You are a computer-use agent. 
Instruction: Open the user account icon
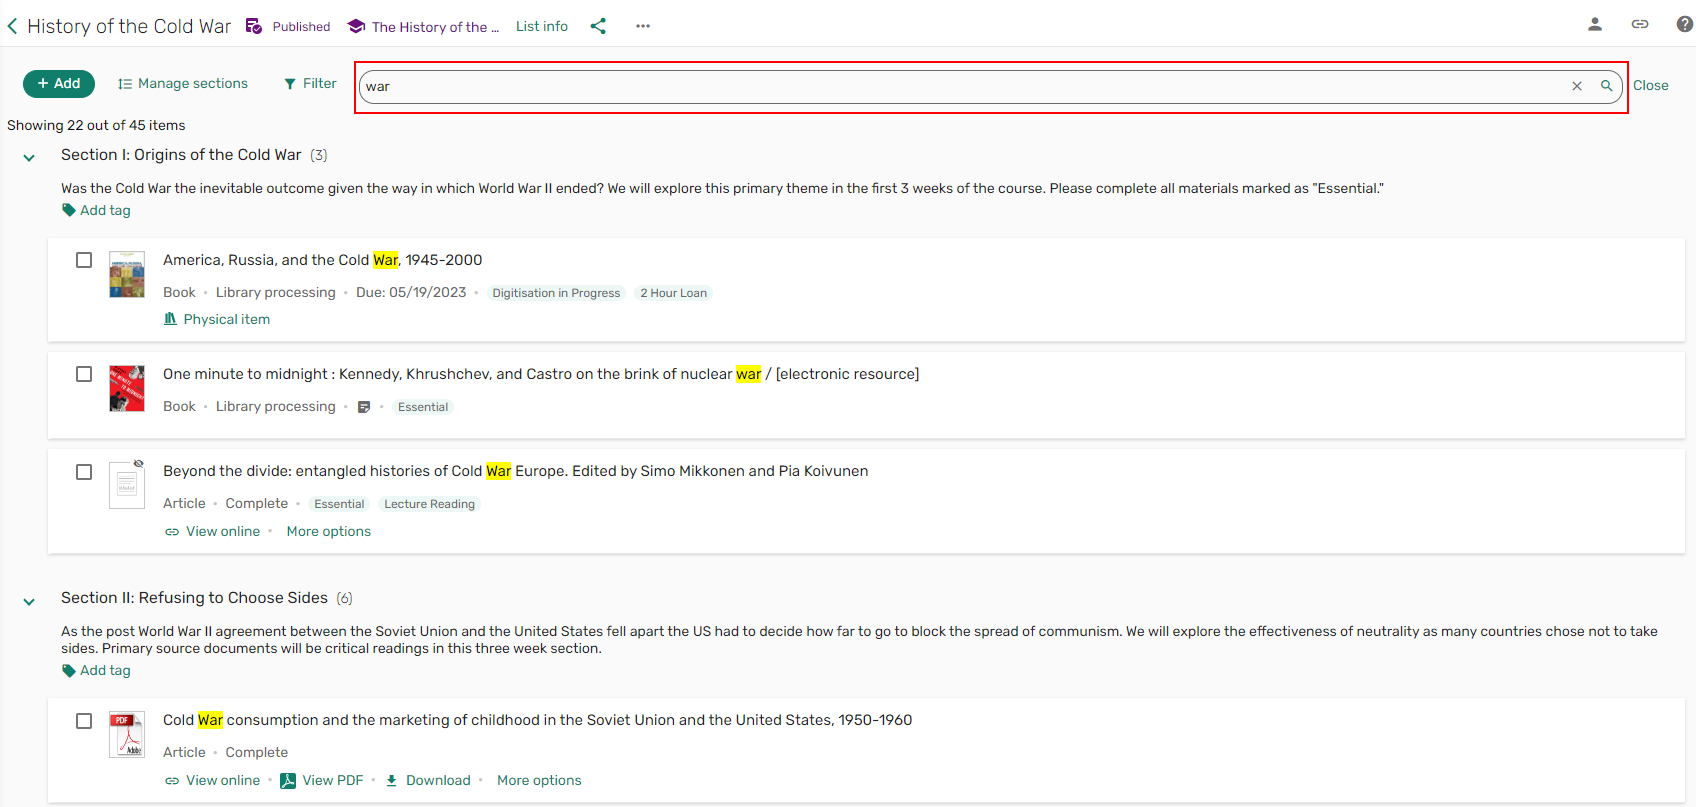pos(1595,24)
